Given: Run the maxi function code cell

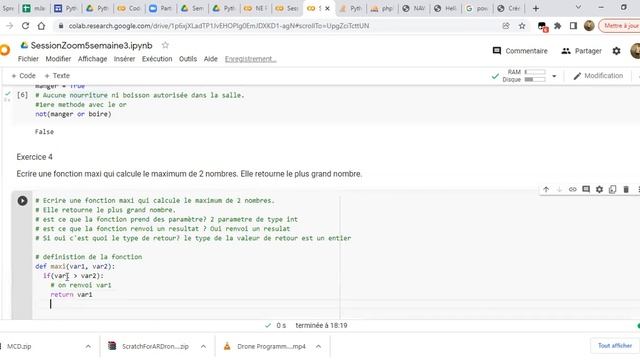Looking at the screenshot, I should [x=22, y=201].
